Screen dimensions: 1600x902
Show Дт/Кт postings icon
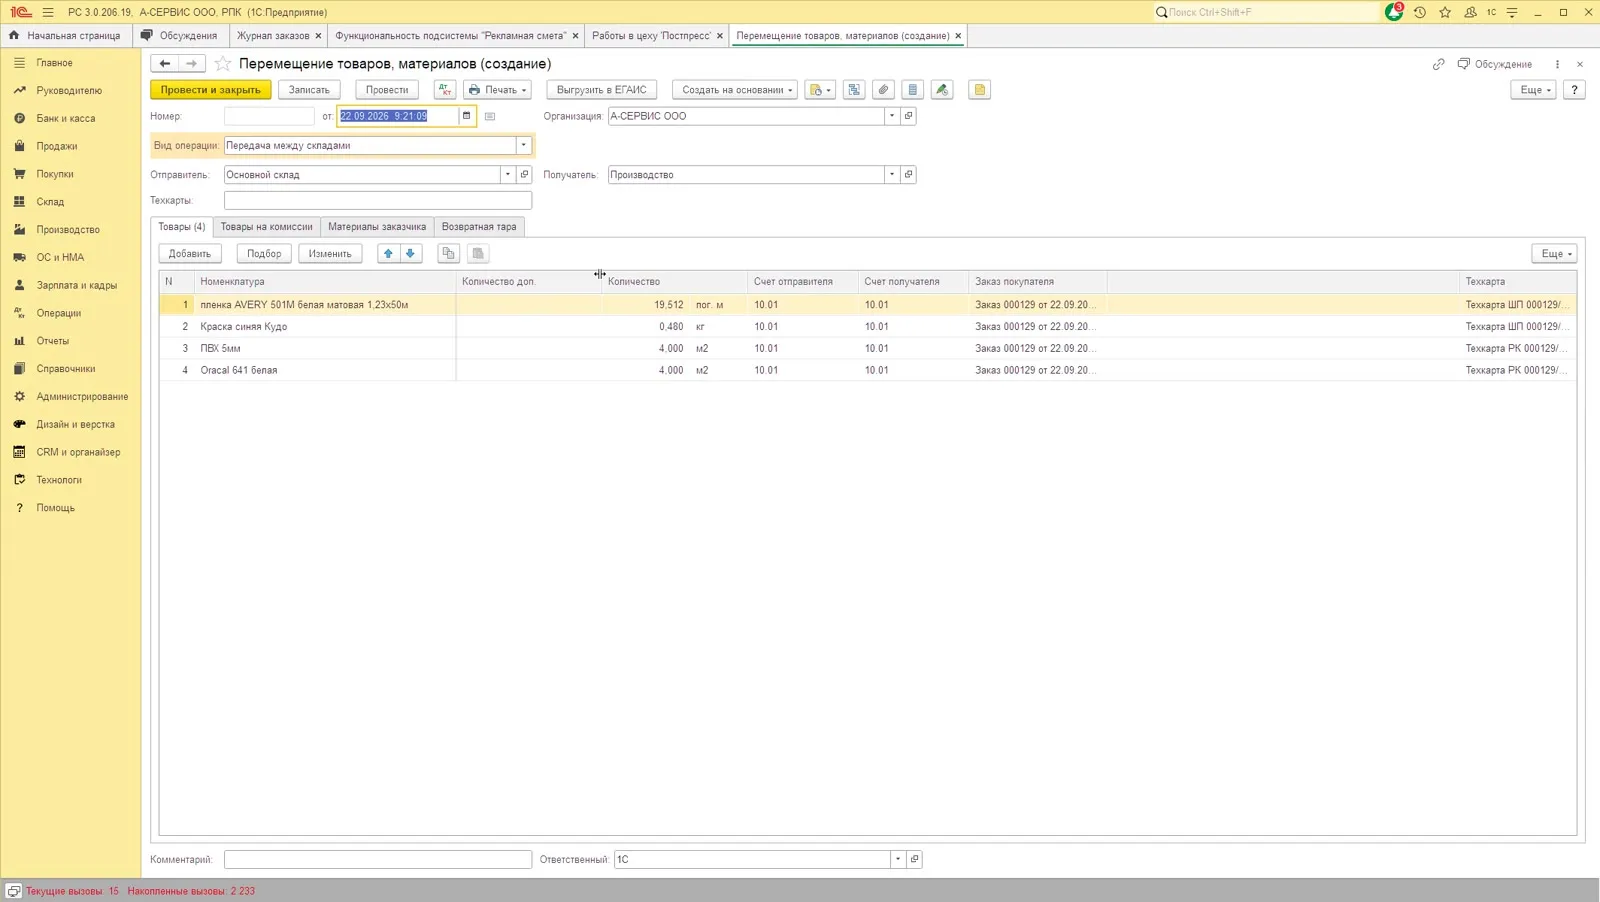pos(445,90)
